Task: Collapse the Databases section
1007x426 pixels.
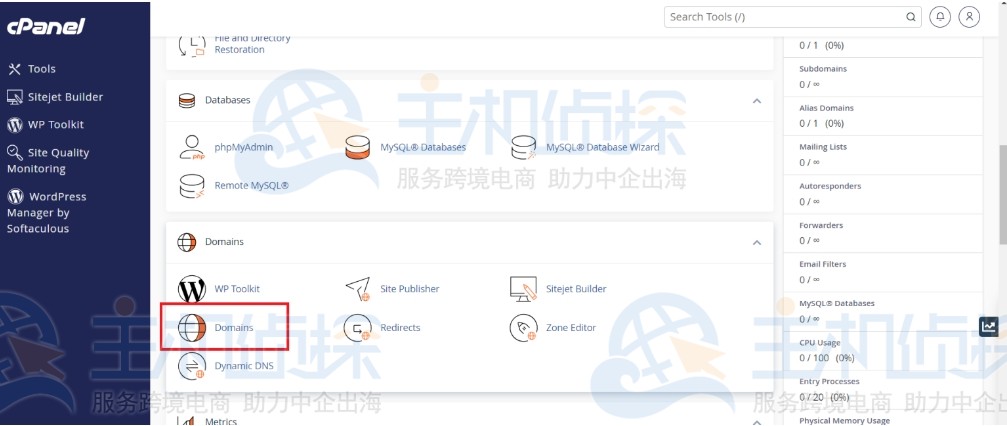Action: point(757,101)
